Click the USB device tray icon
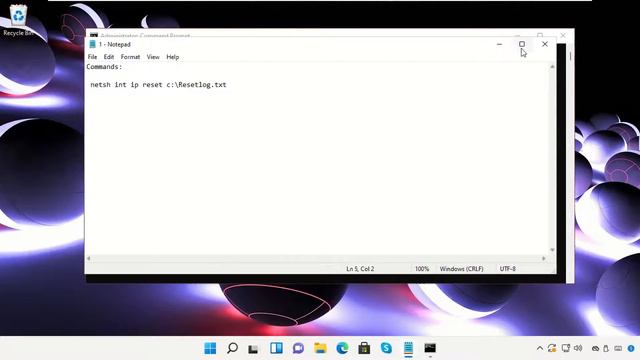640x360 pixels. point(606,349)
